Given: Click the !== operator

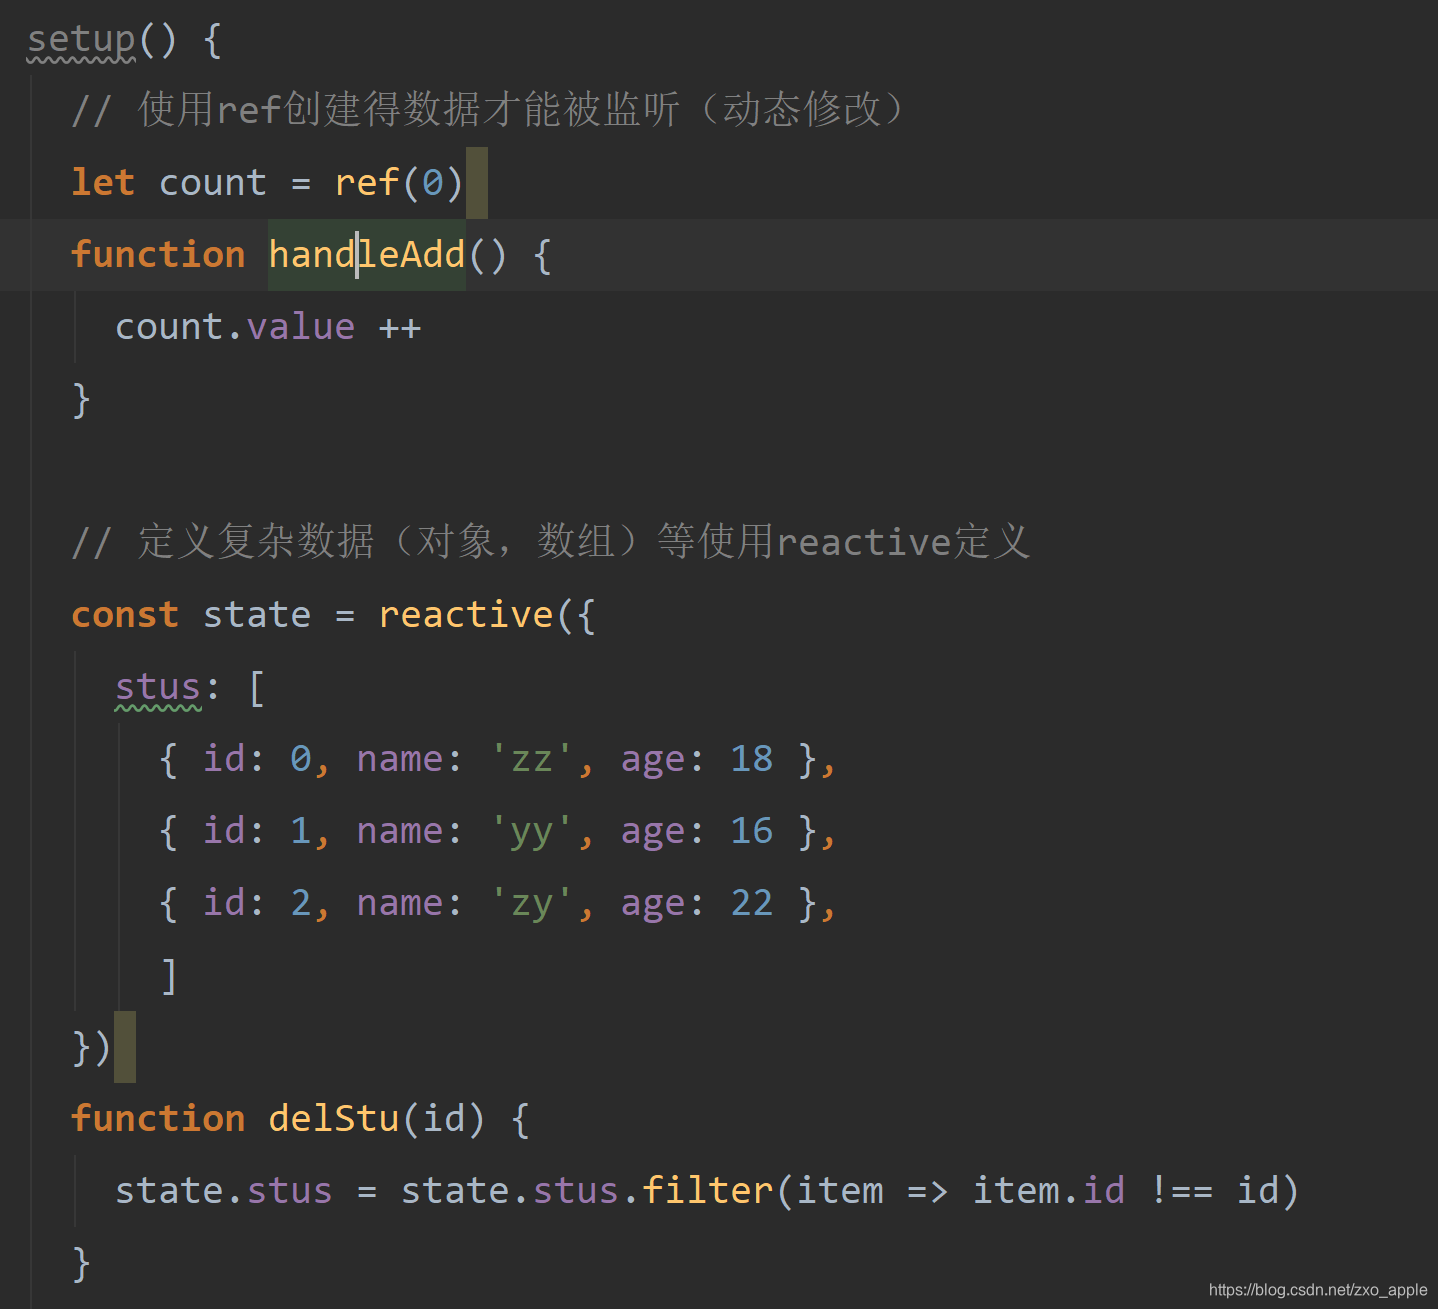Looking at the screenshot, I should click(x=1181, y=1191).
